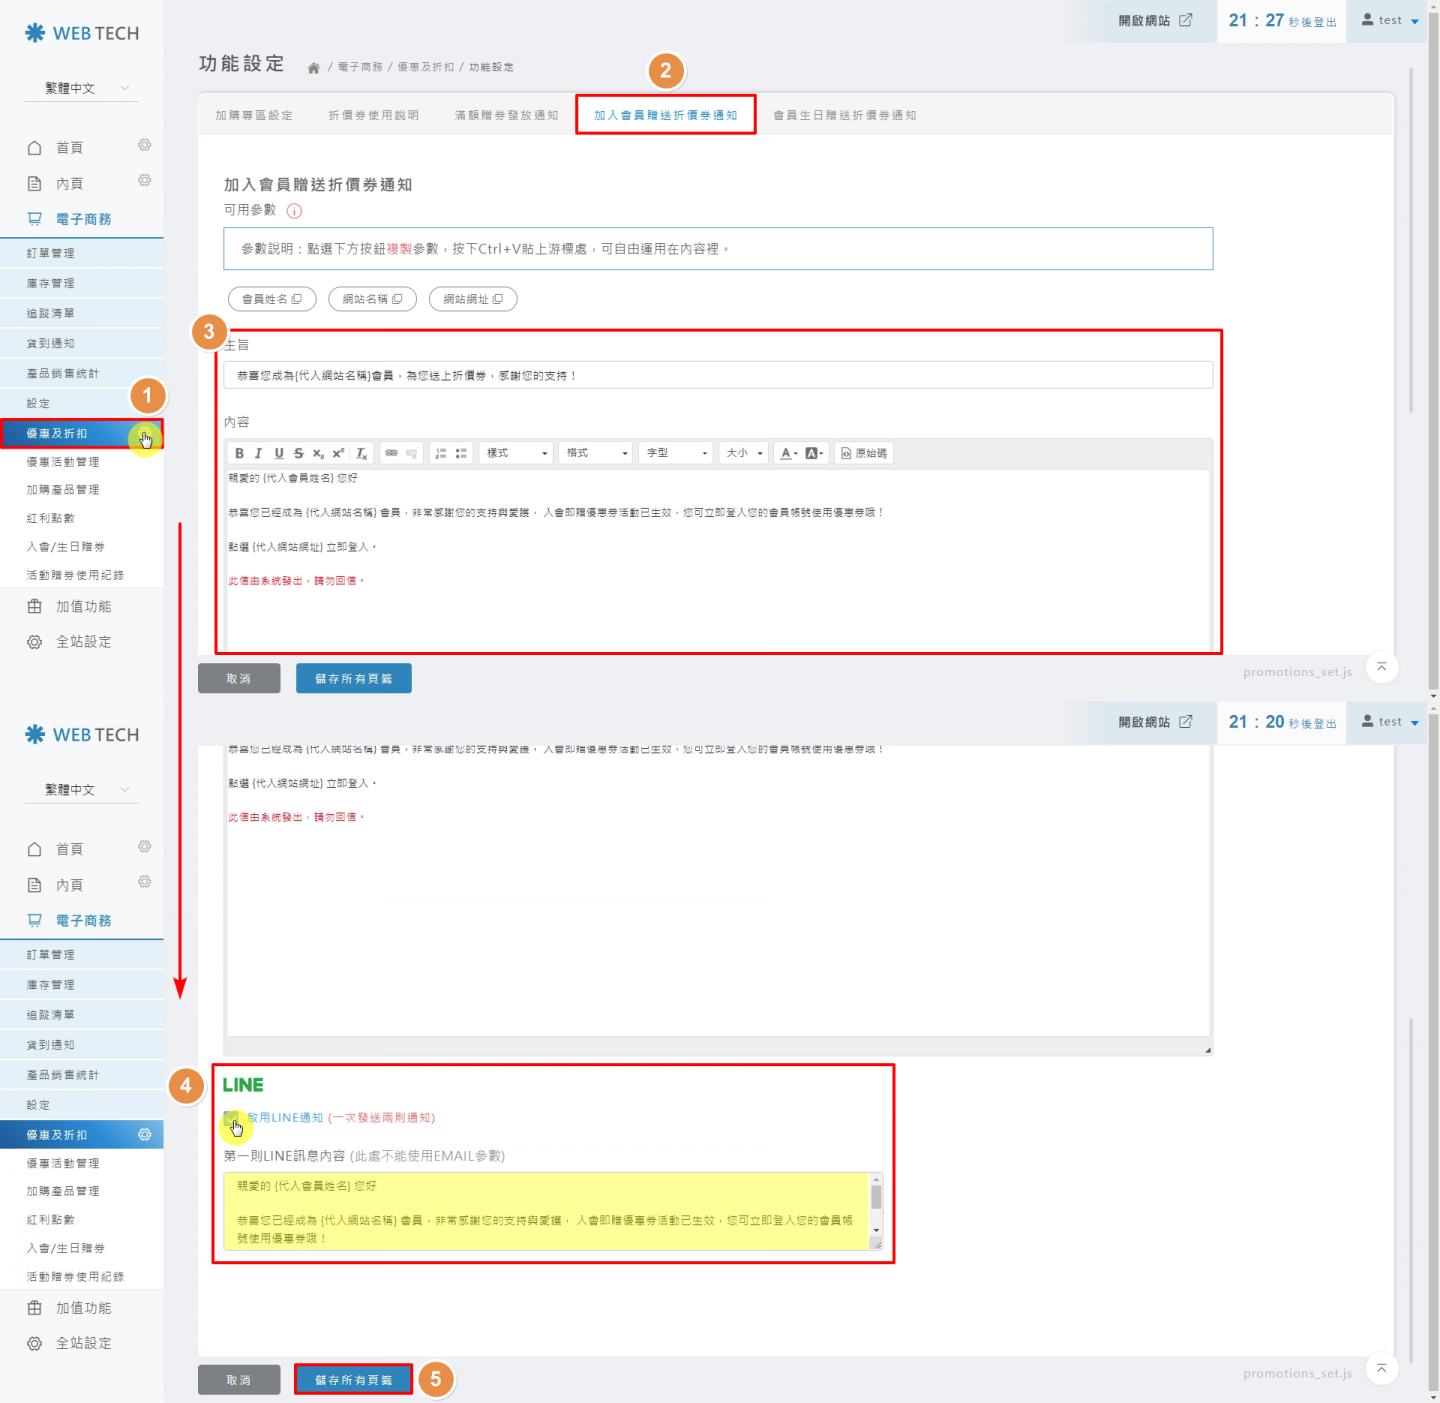The image size is (1440, 1403).
Task: Apply strikethrough formatting
Action: coord(298,453)
